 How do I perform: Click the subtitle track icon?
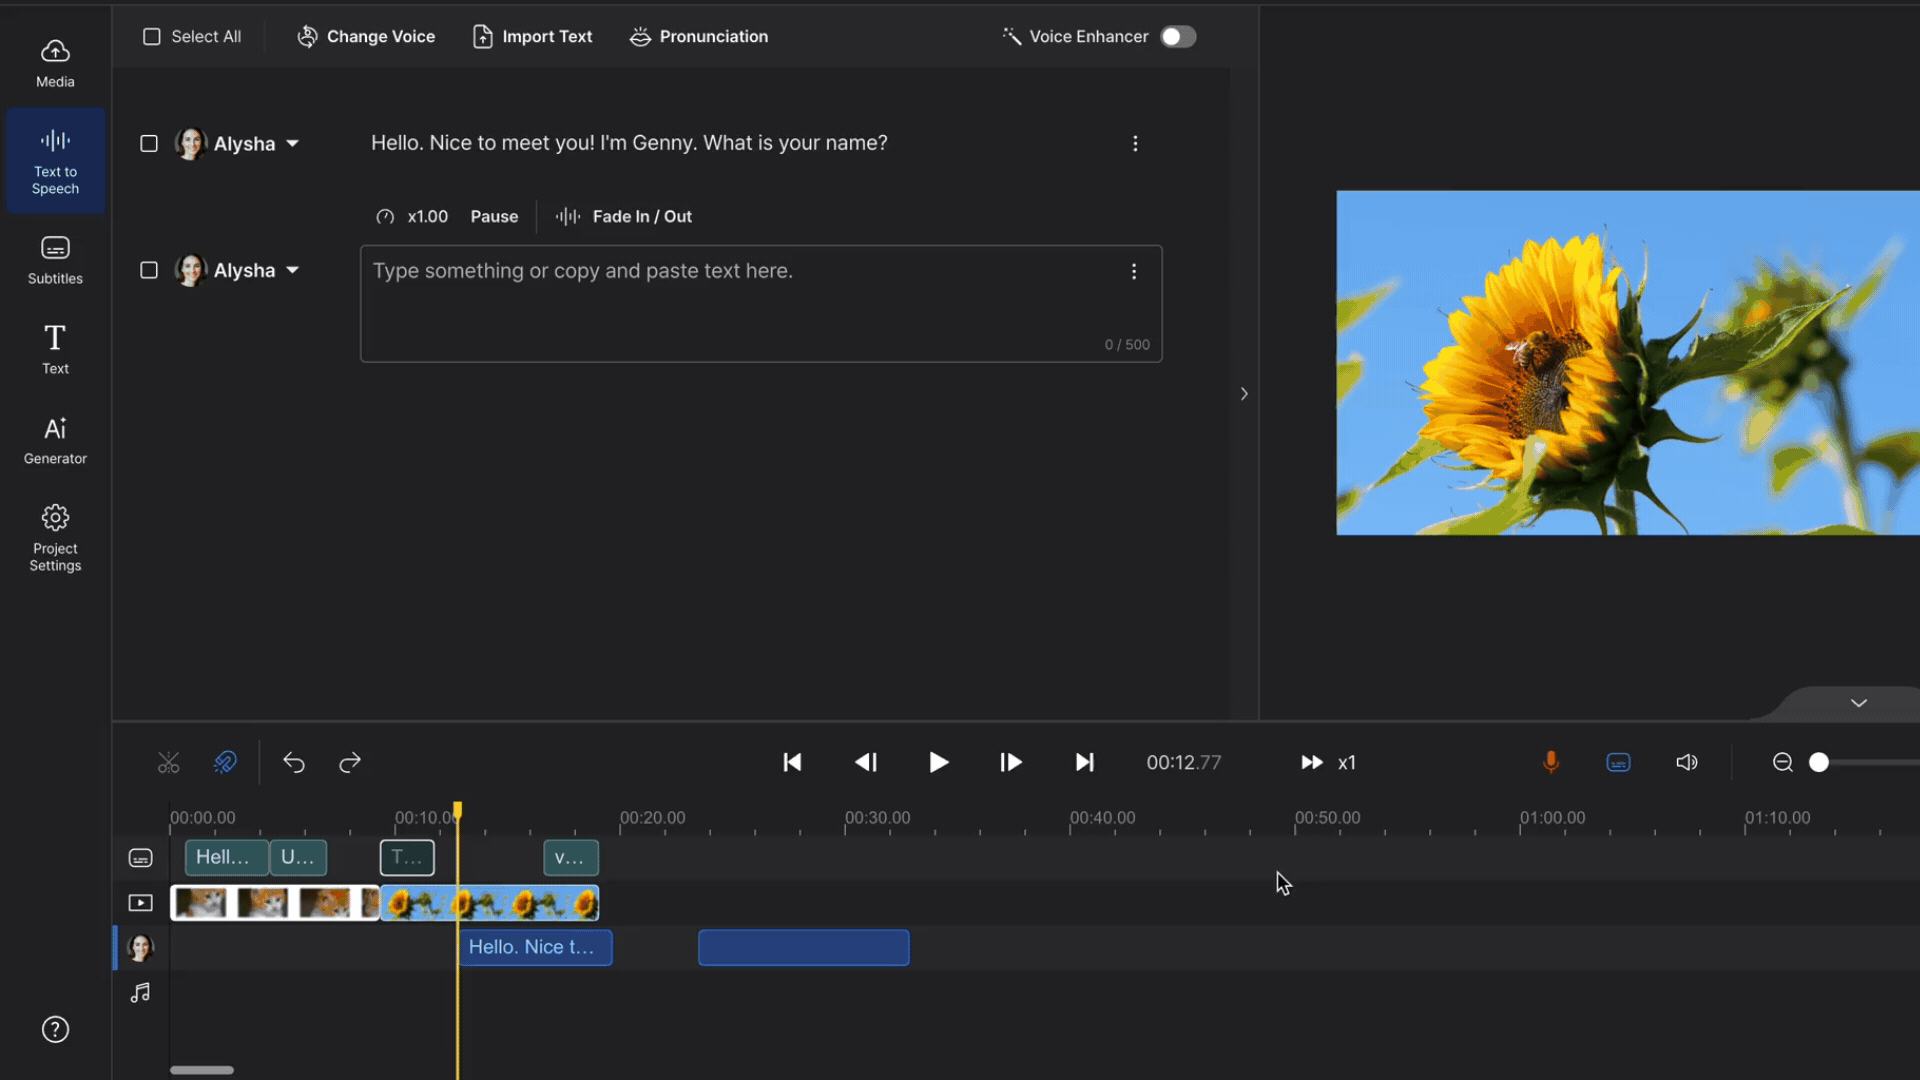141,858
